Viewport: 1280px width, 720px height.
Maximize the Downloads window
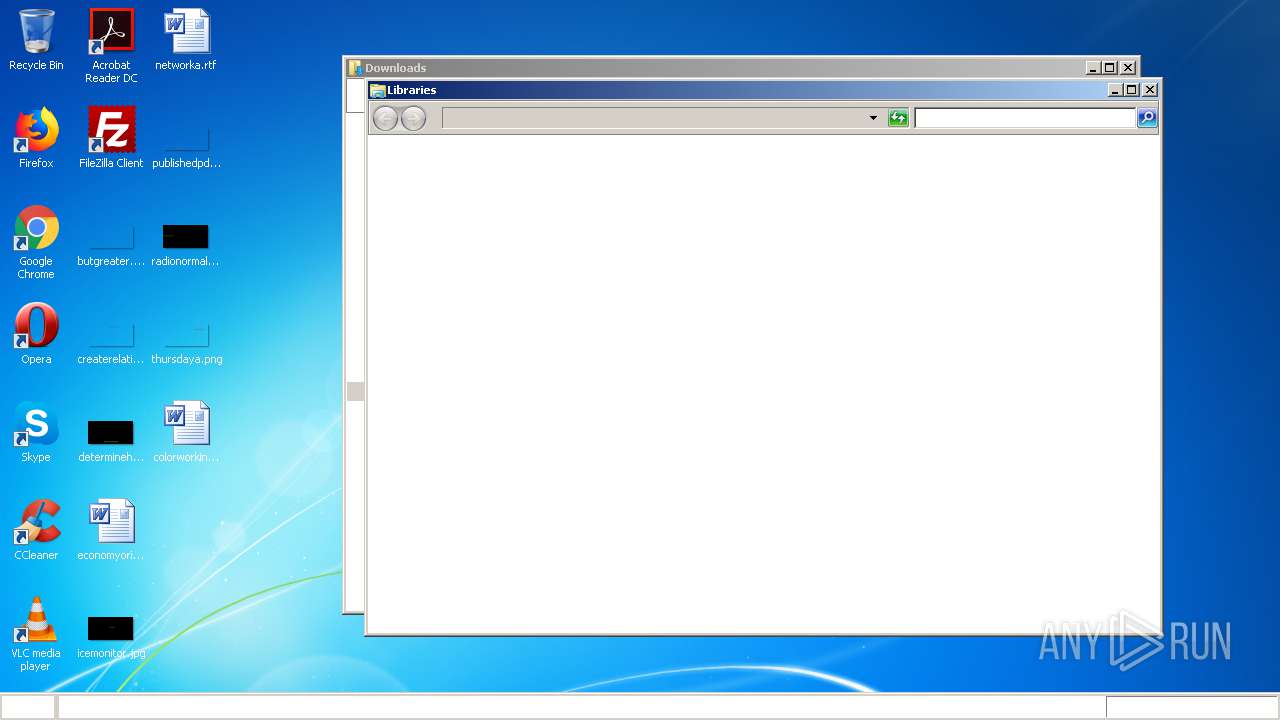[1110, 68]
